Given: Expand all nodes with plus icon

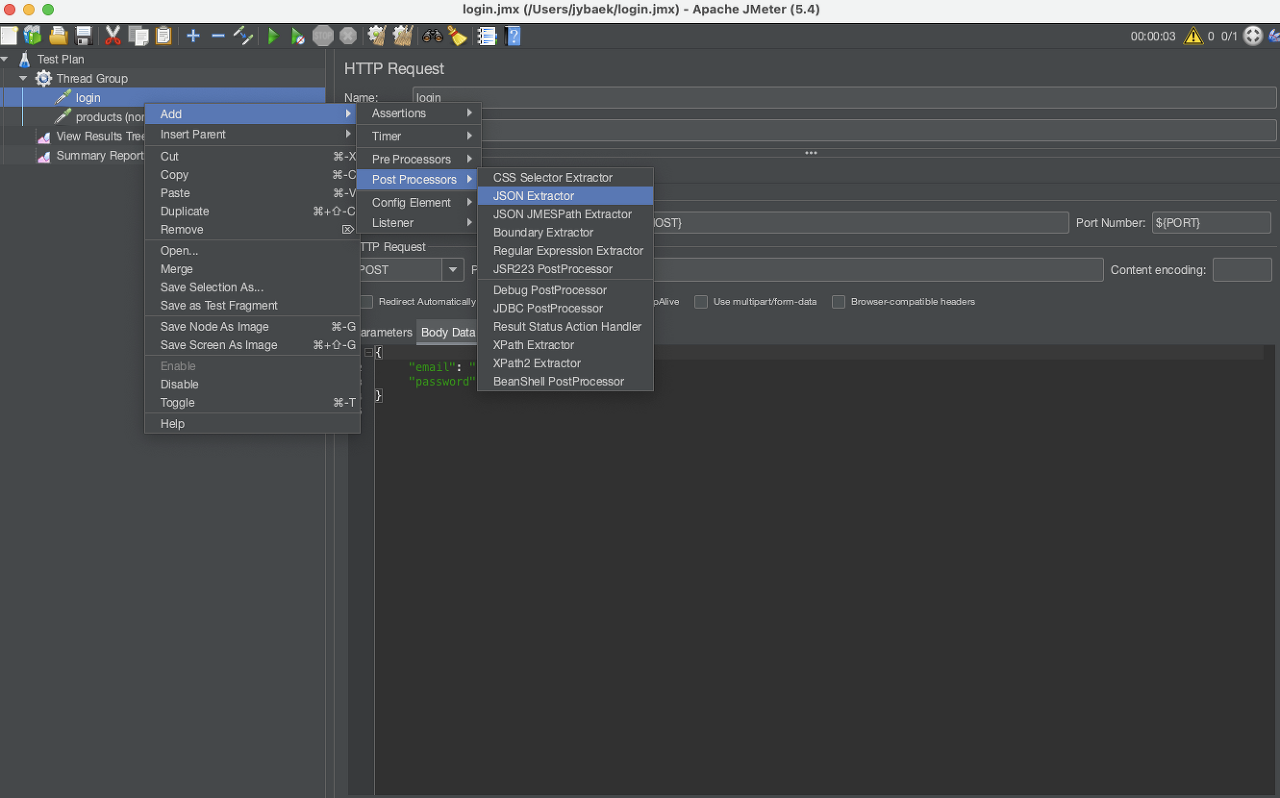Looking at the screenshot, I should pyautogui.click(x=193, y=36).
